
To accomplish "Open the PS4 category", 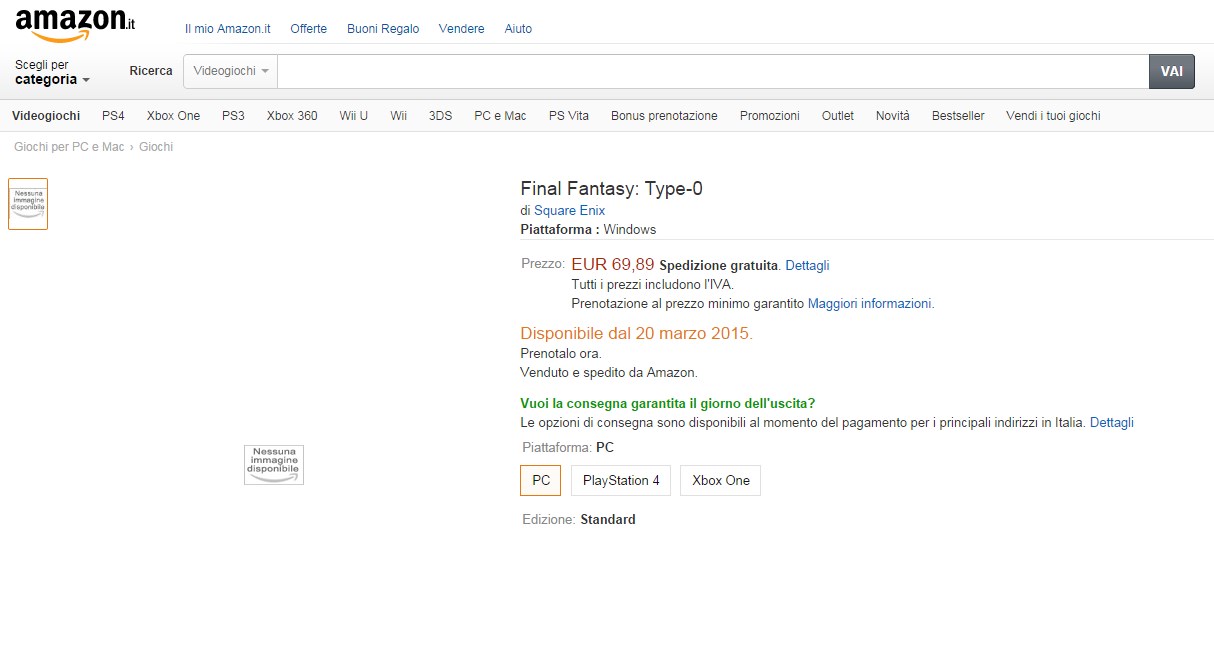I will [x=113, y=116].
